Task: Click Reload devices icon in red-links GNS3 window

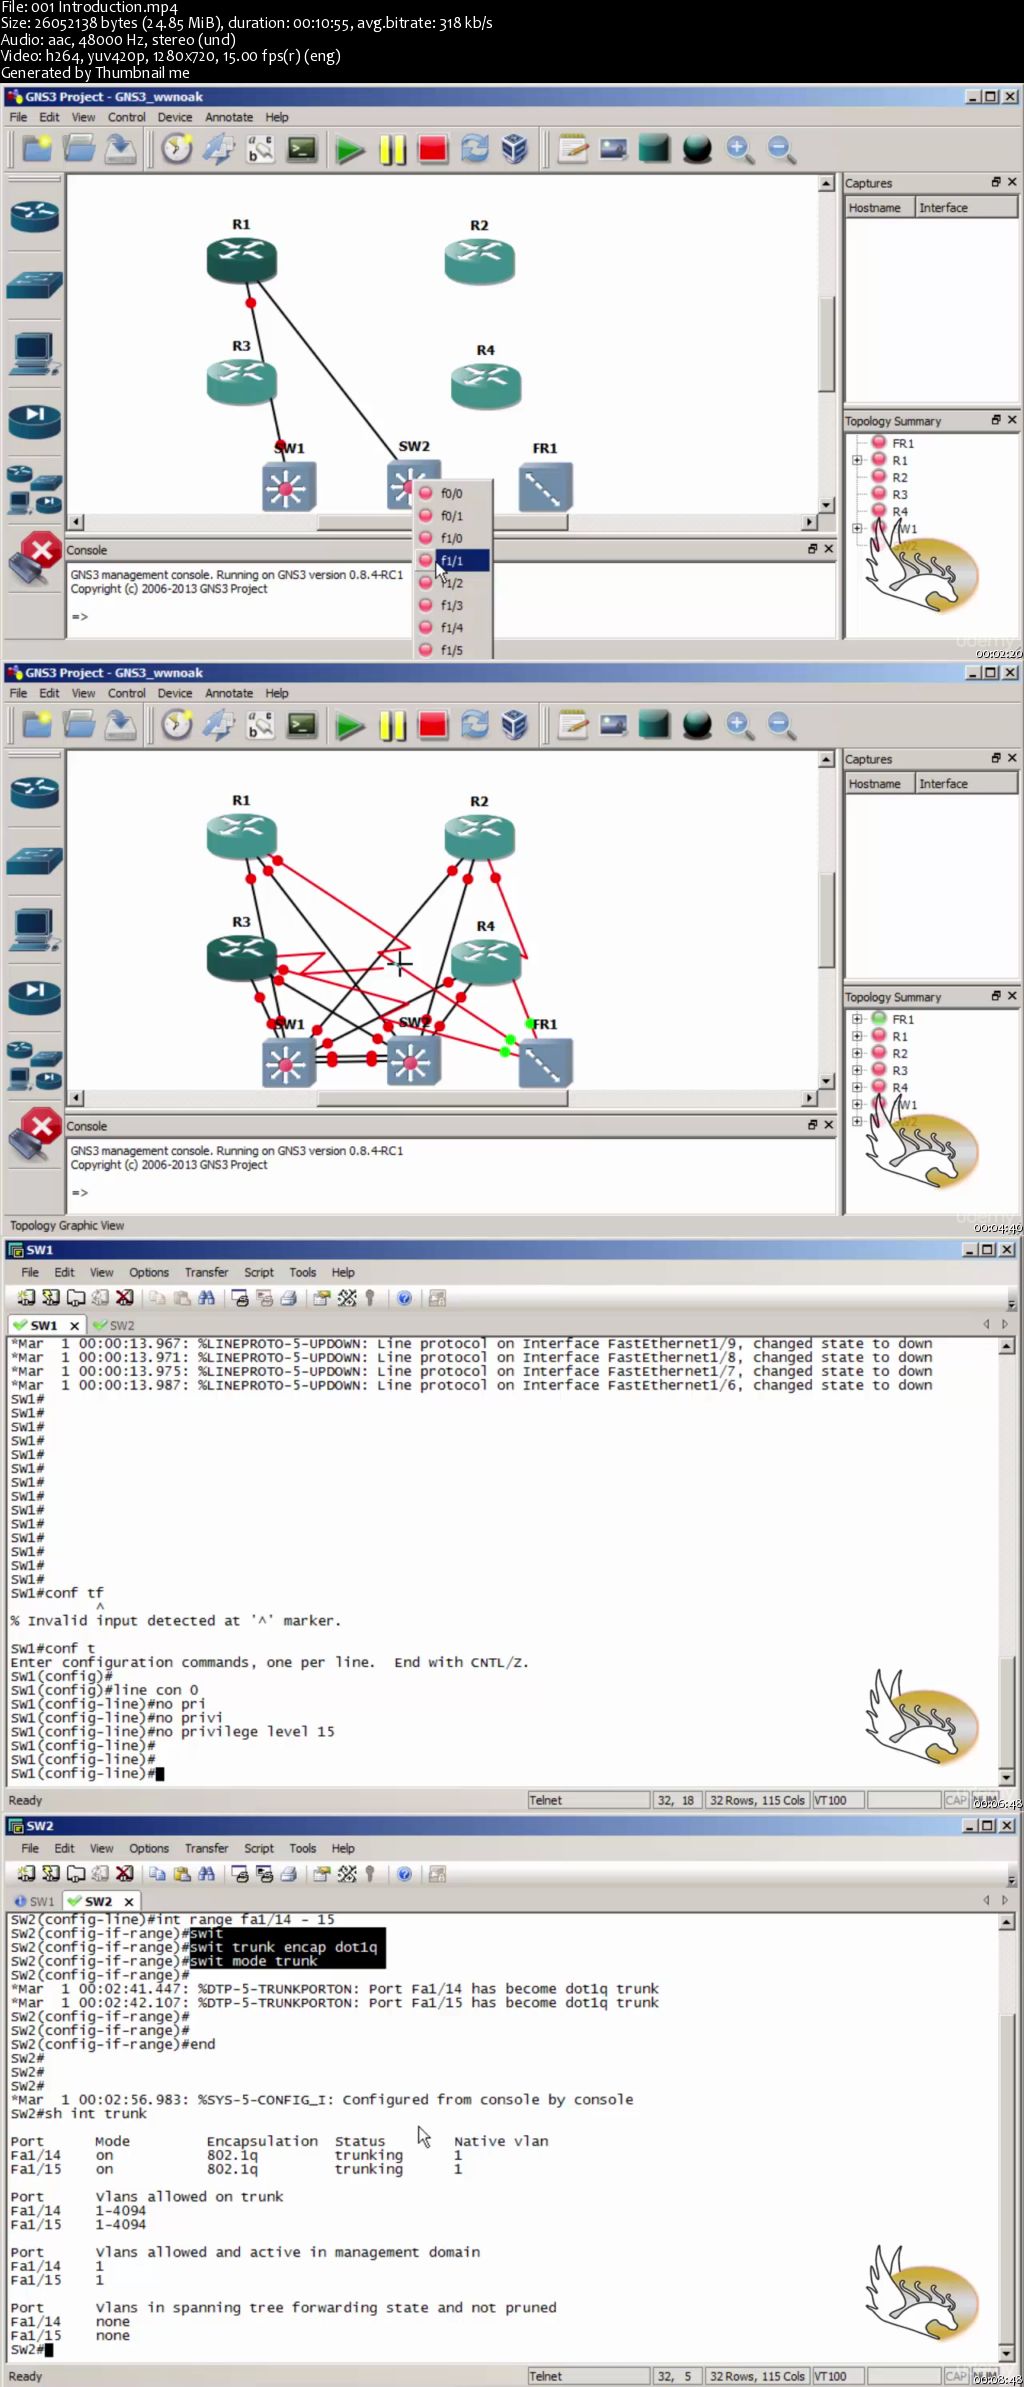Action: 474,725
